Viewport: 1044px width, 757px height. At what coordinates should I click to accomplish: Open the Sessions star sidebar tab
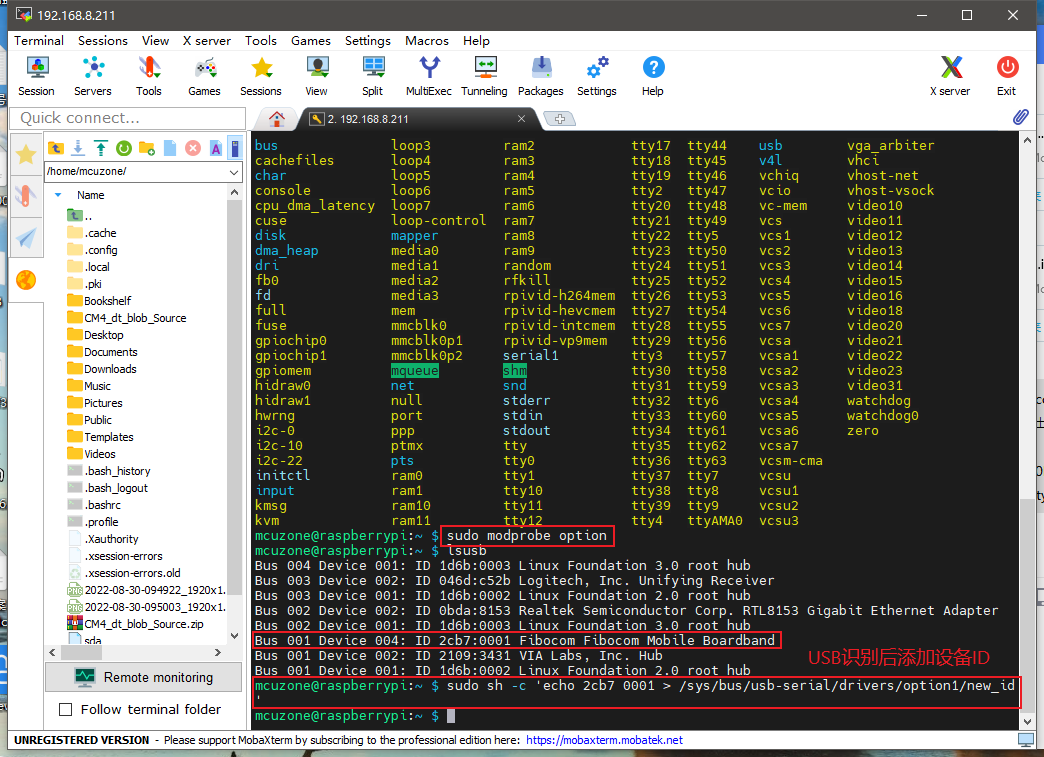point(26,154)
